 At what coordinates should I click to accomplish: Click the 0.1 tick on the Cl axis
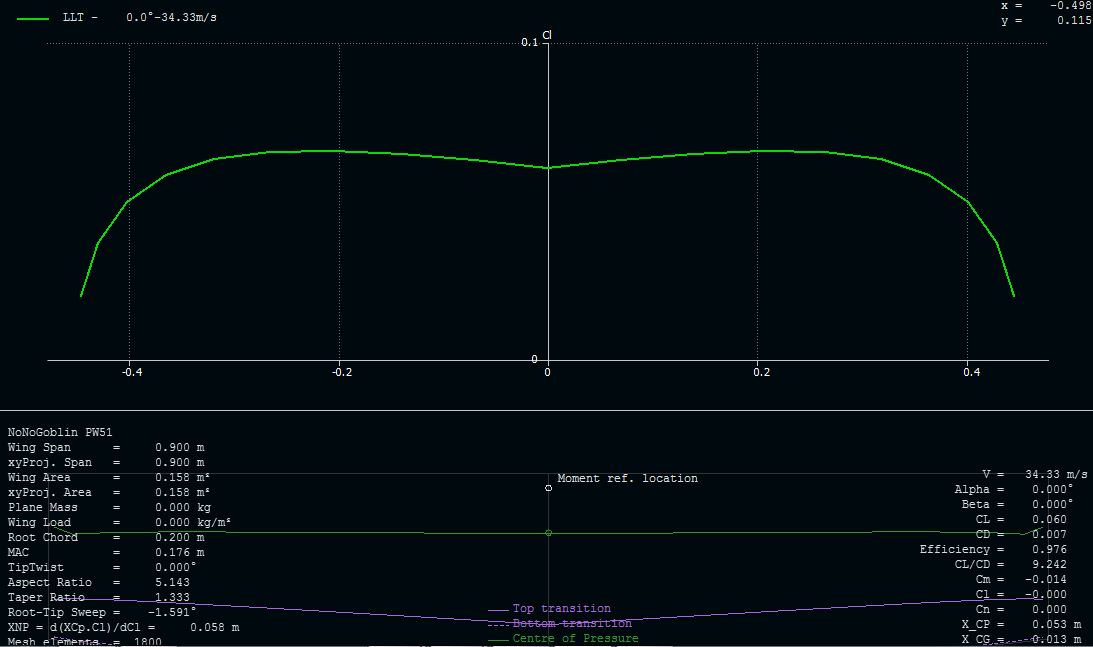[529, 42]
